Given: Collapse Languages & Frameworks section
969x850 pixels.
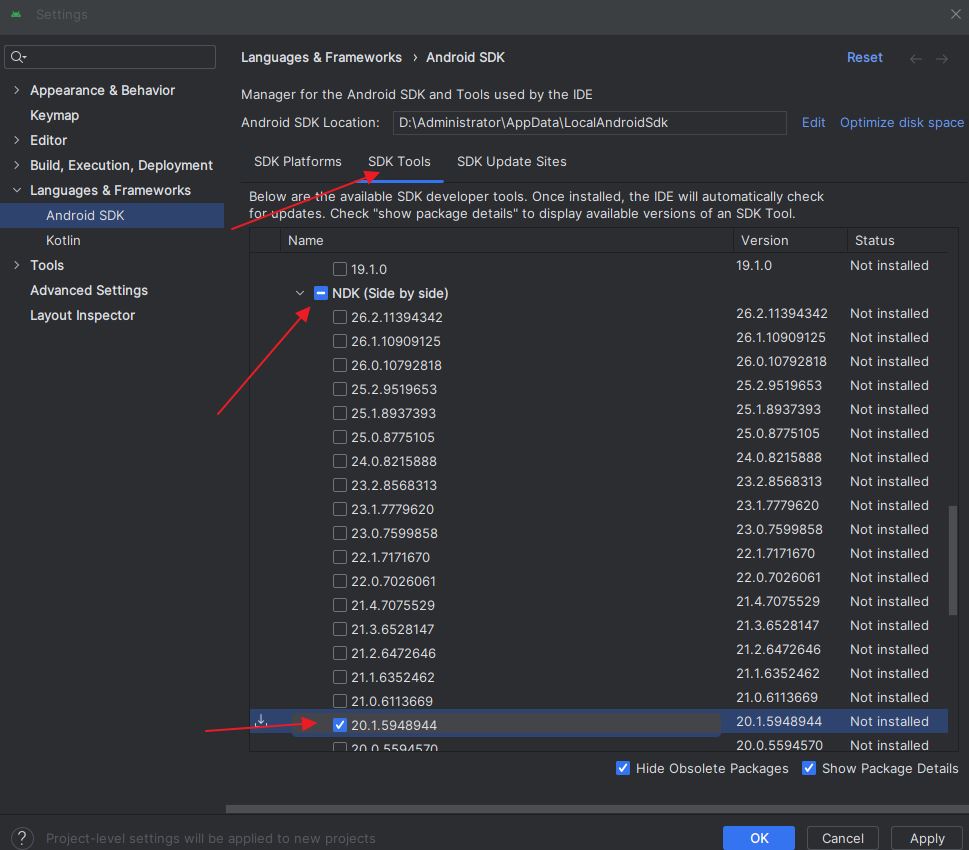Looking at the screenshot, I should click(x=16, y=190).
